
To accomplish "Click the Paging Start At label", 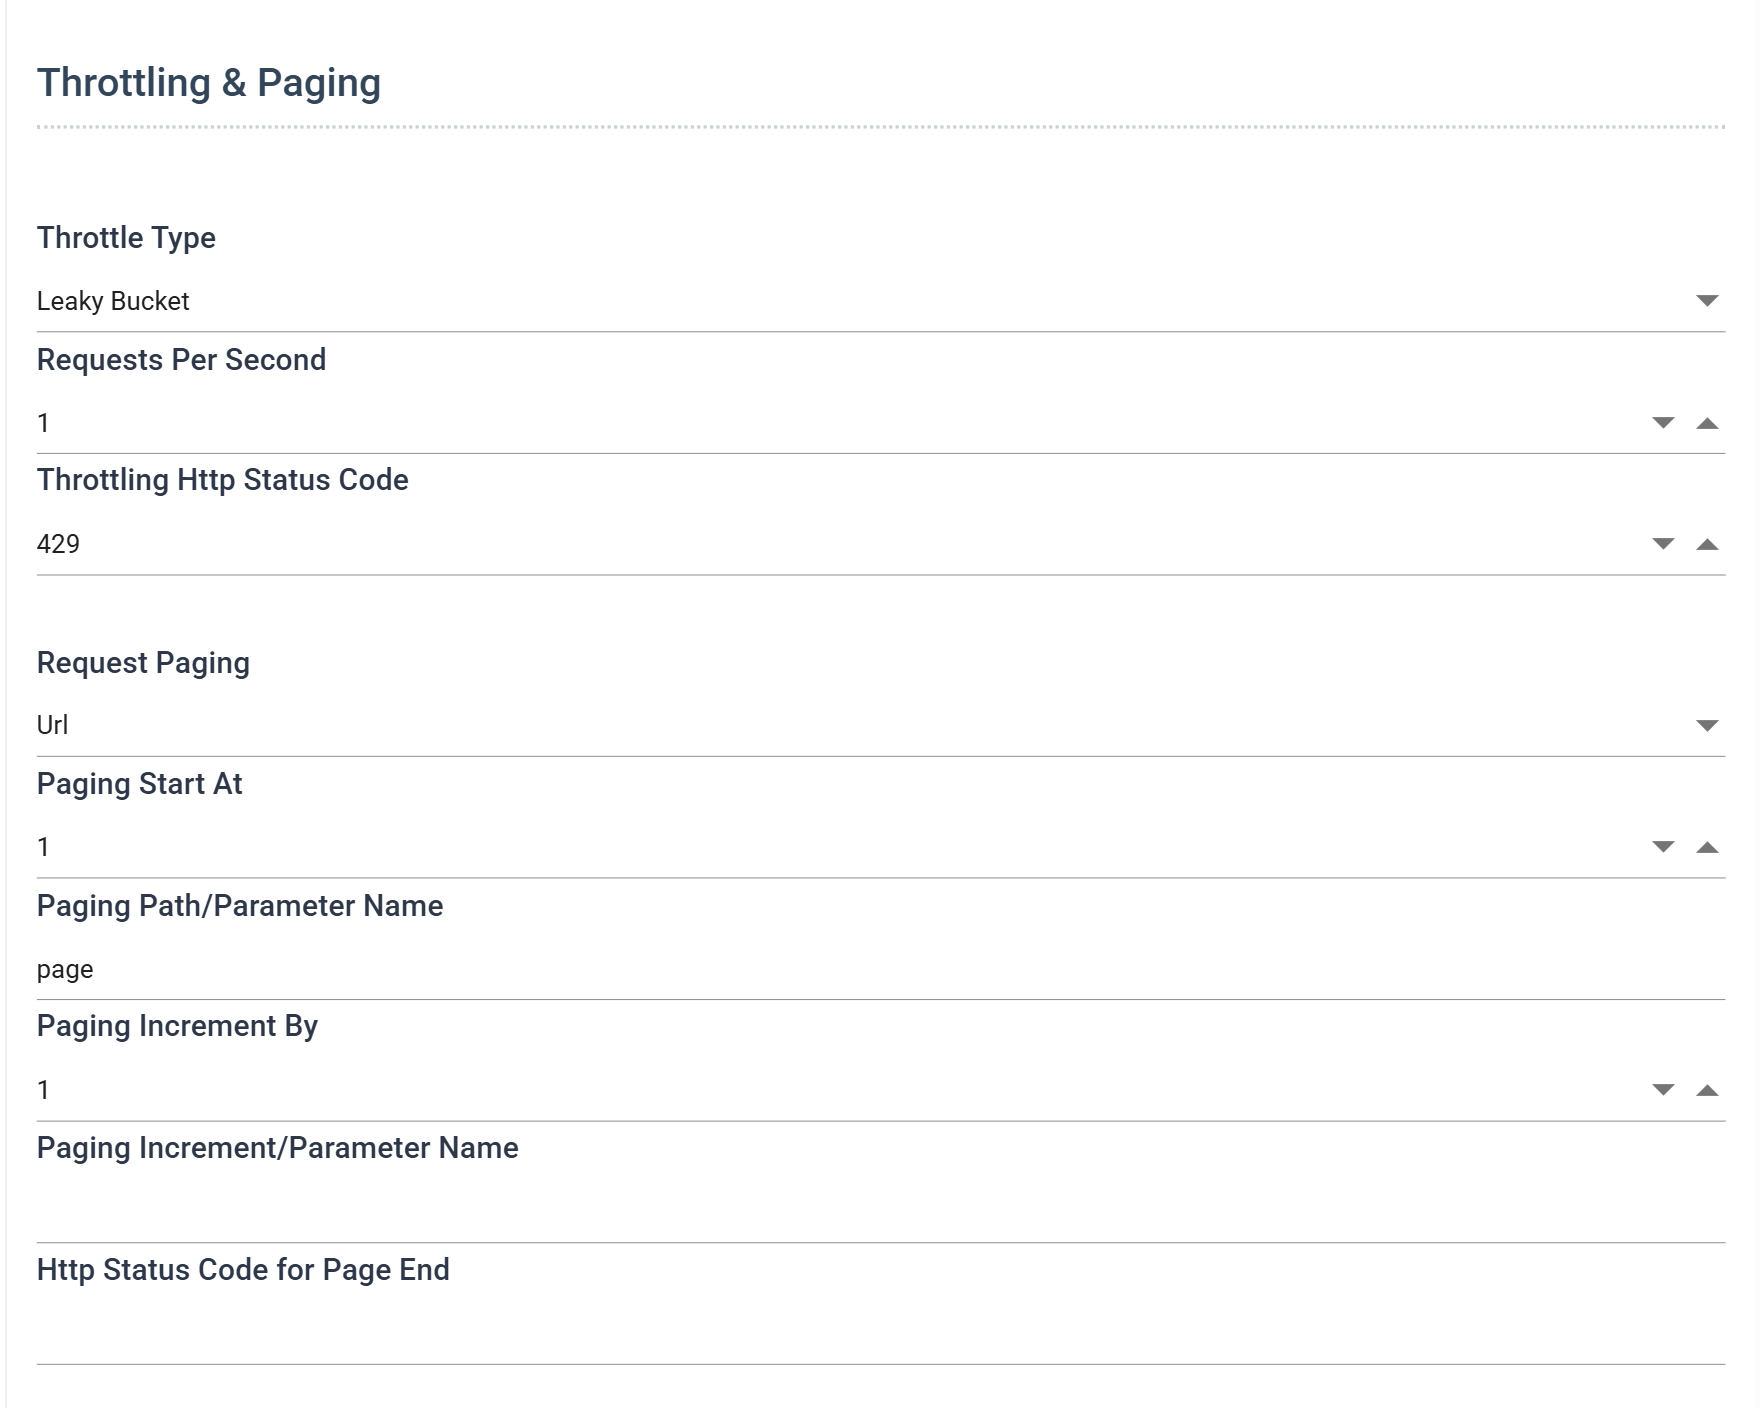I will click(139, 784).
